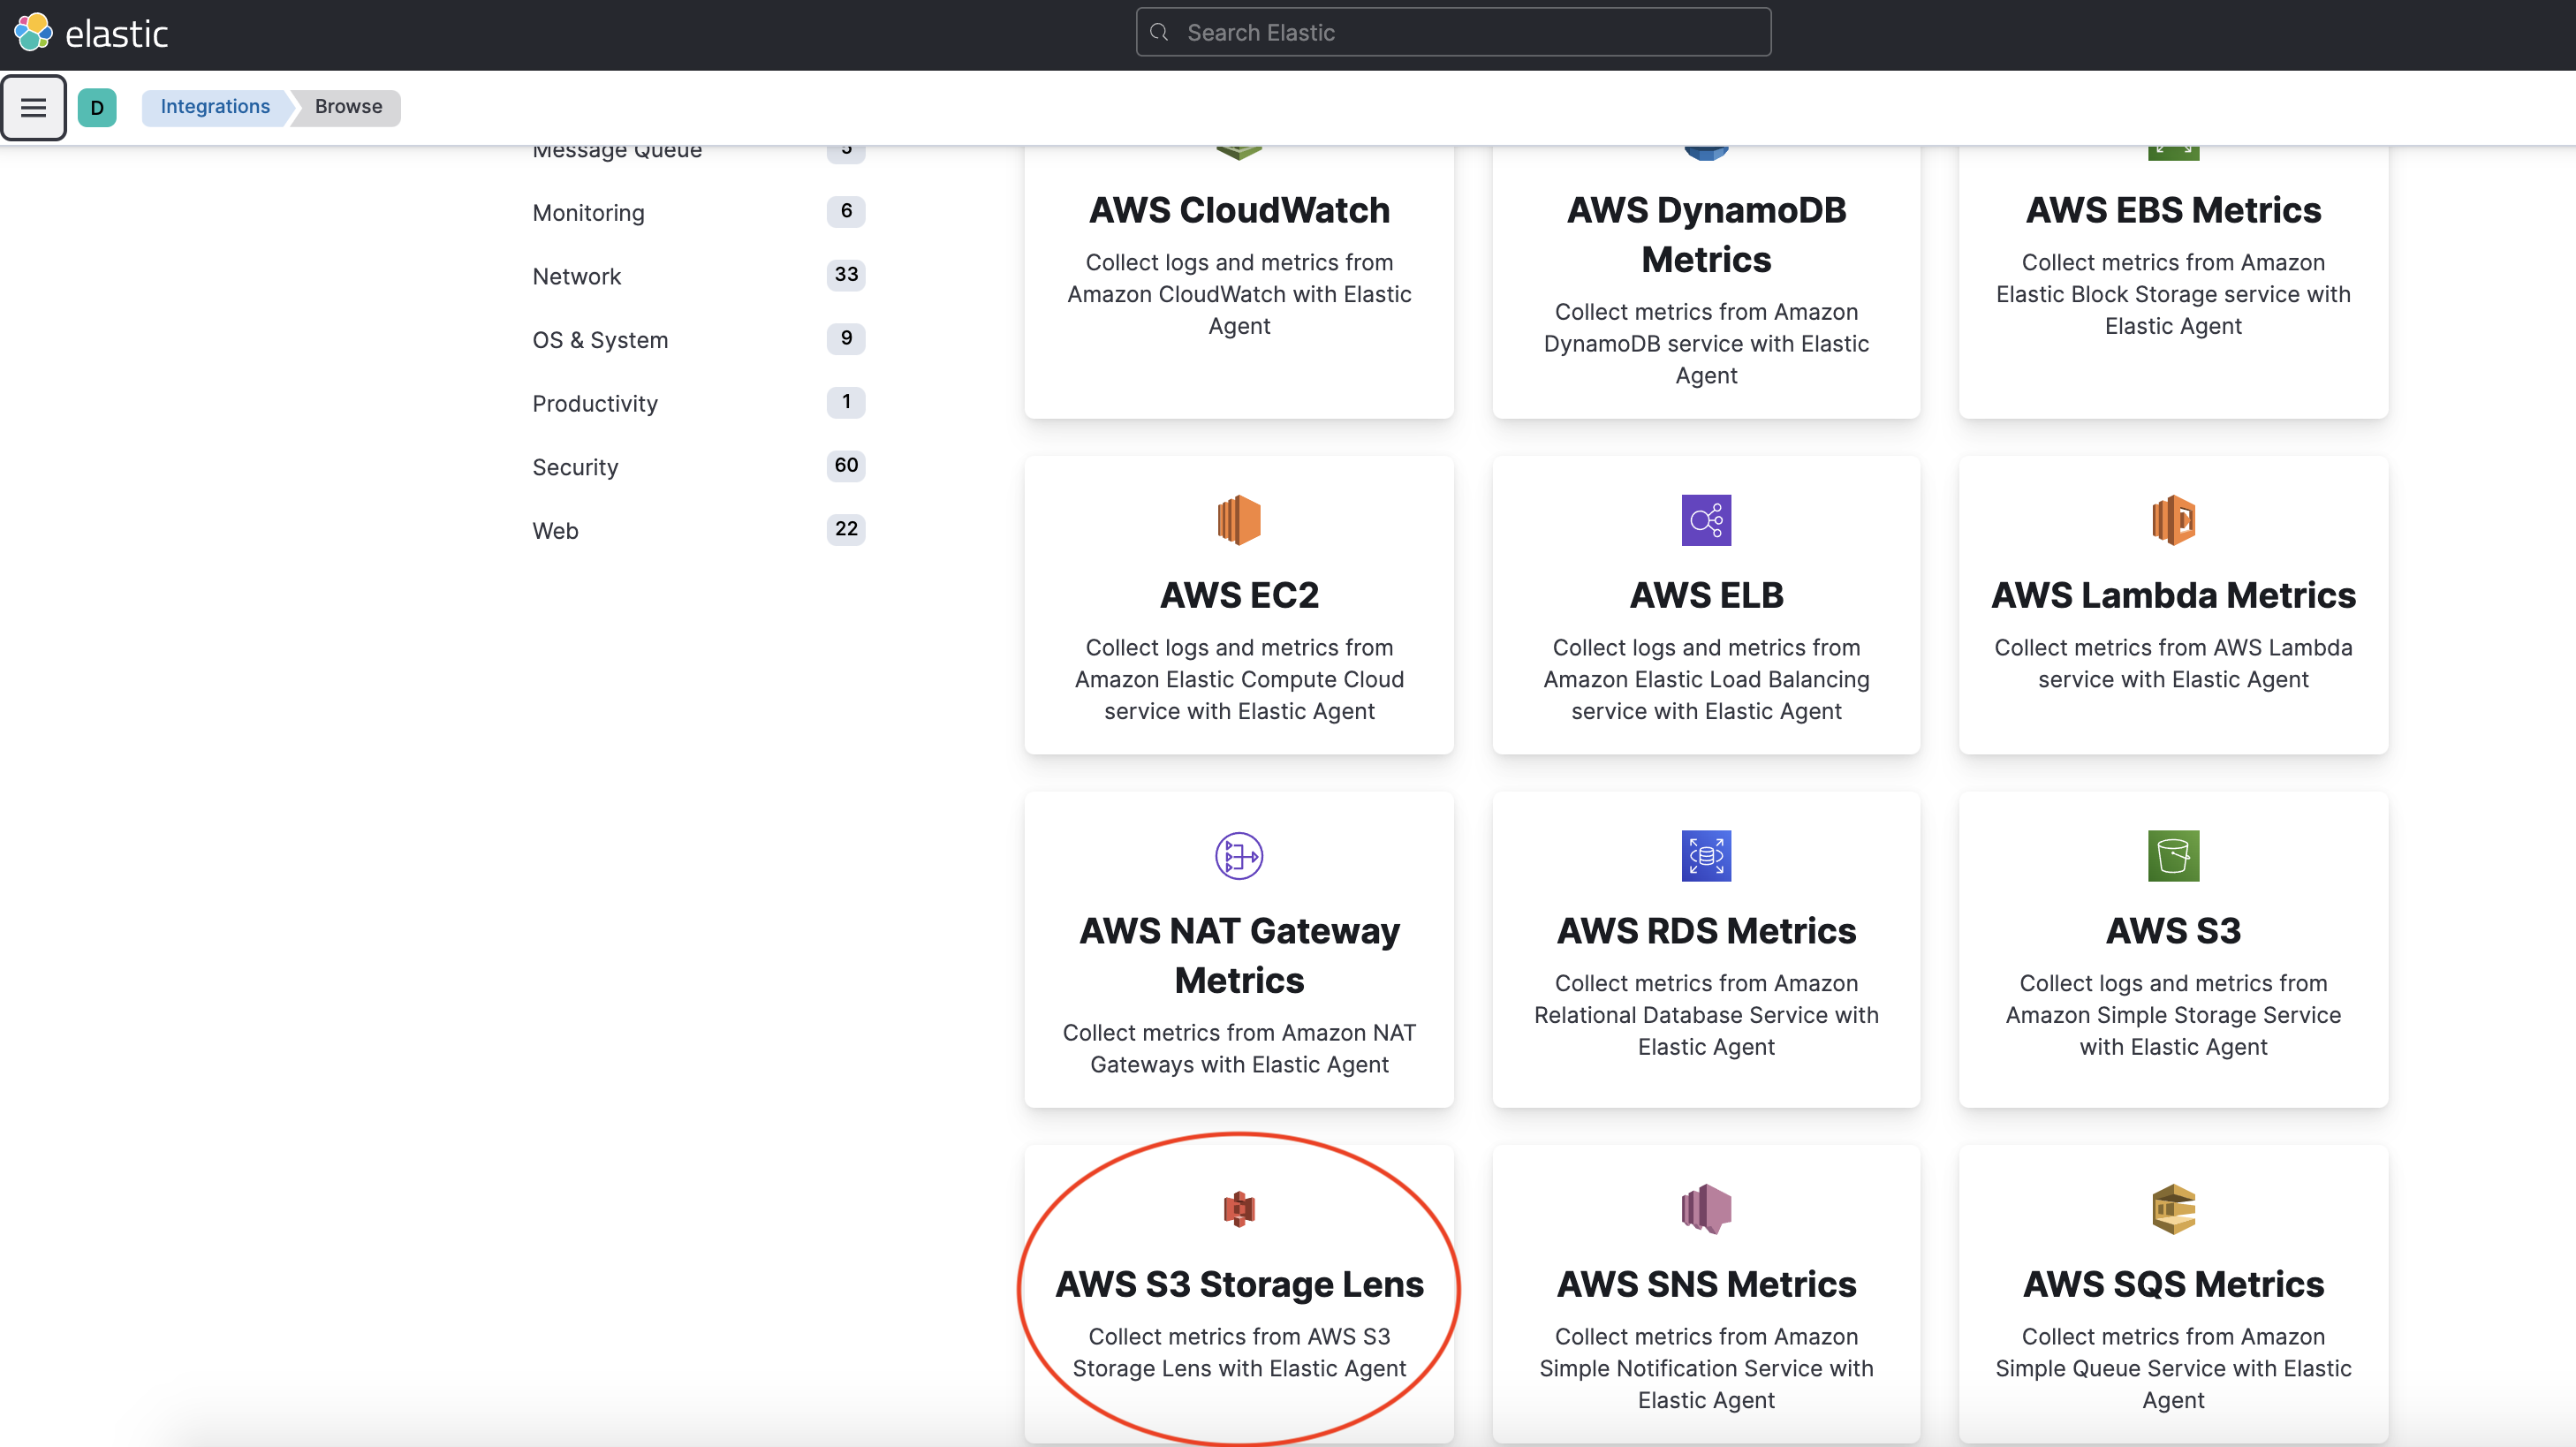Click the AWS S3 Storage Lens icon
Image resolution: width=2576 pixels, height=1447 pixels.
(x=1239, y=1209)
